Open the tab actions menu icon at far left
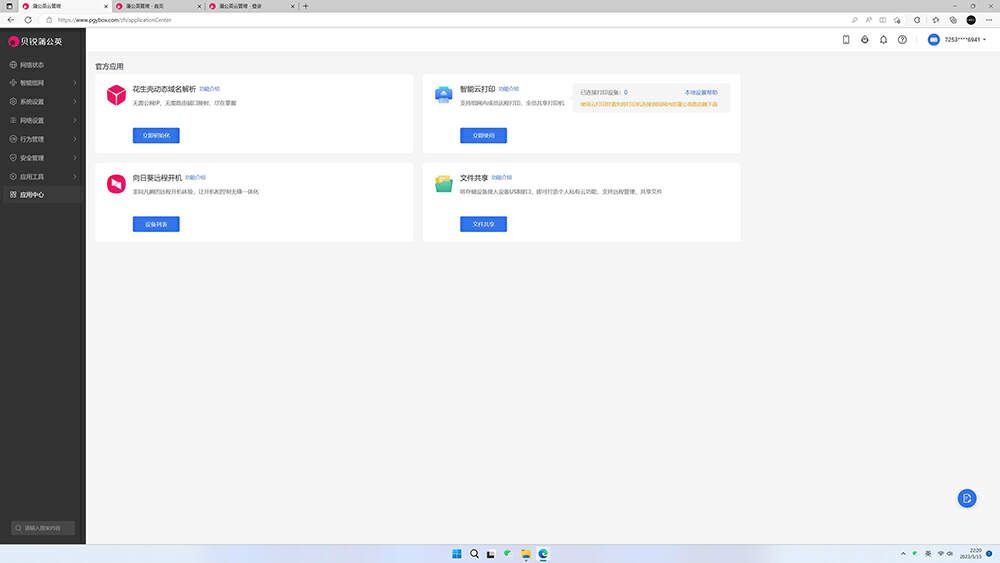The image size is (1000, 563). pos(9,6)
